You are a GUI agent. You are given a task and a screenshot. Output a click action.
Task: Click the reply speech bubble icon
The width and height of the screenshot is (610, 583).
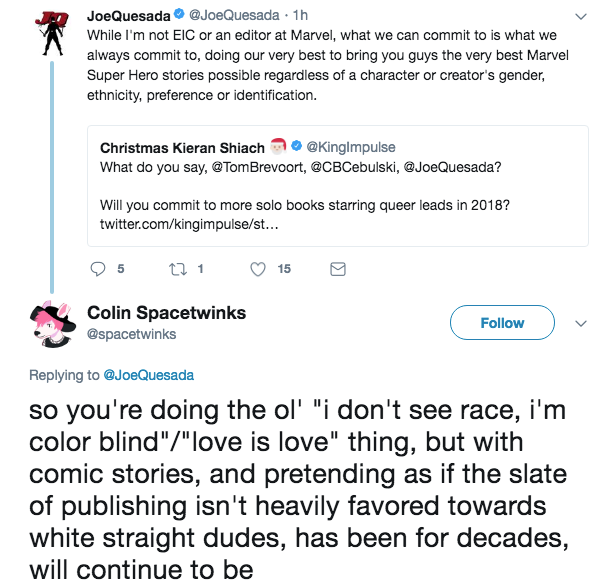(98, 268)
